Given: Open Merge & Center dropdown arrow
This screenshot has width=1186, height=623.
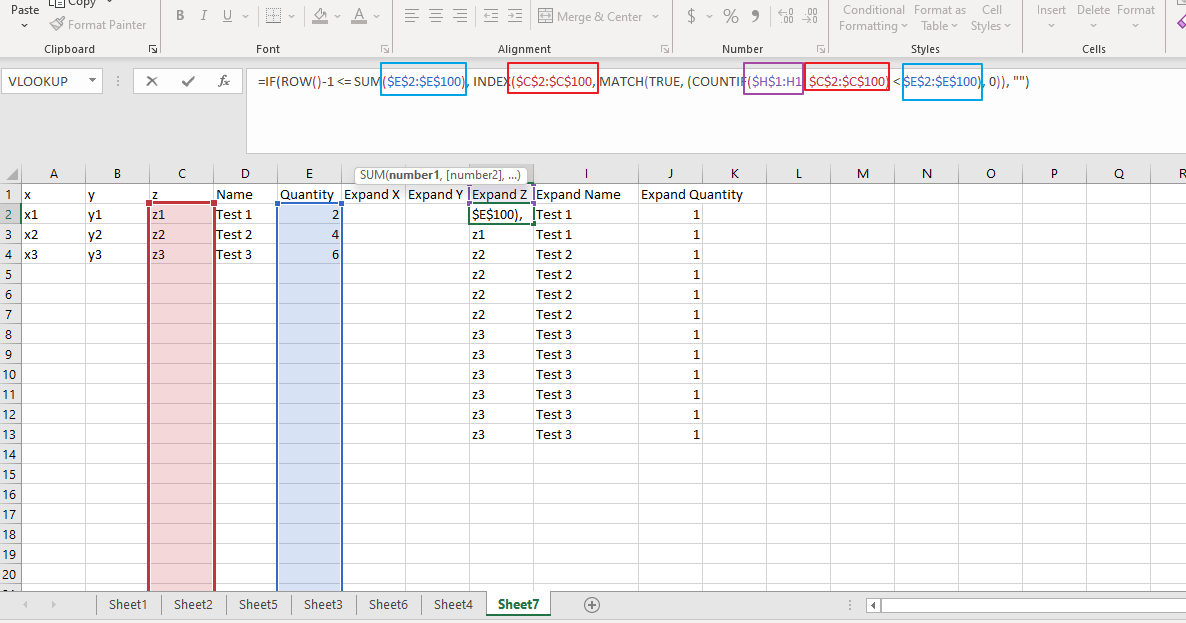Looking at the screenshot, I should click(x=655, y=17).
